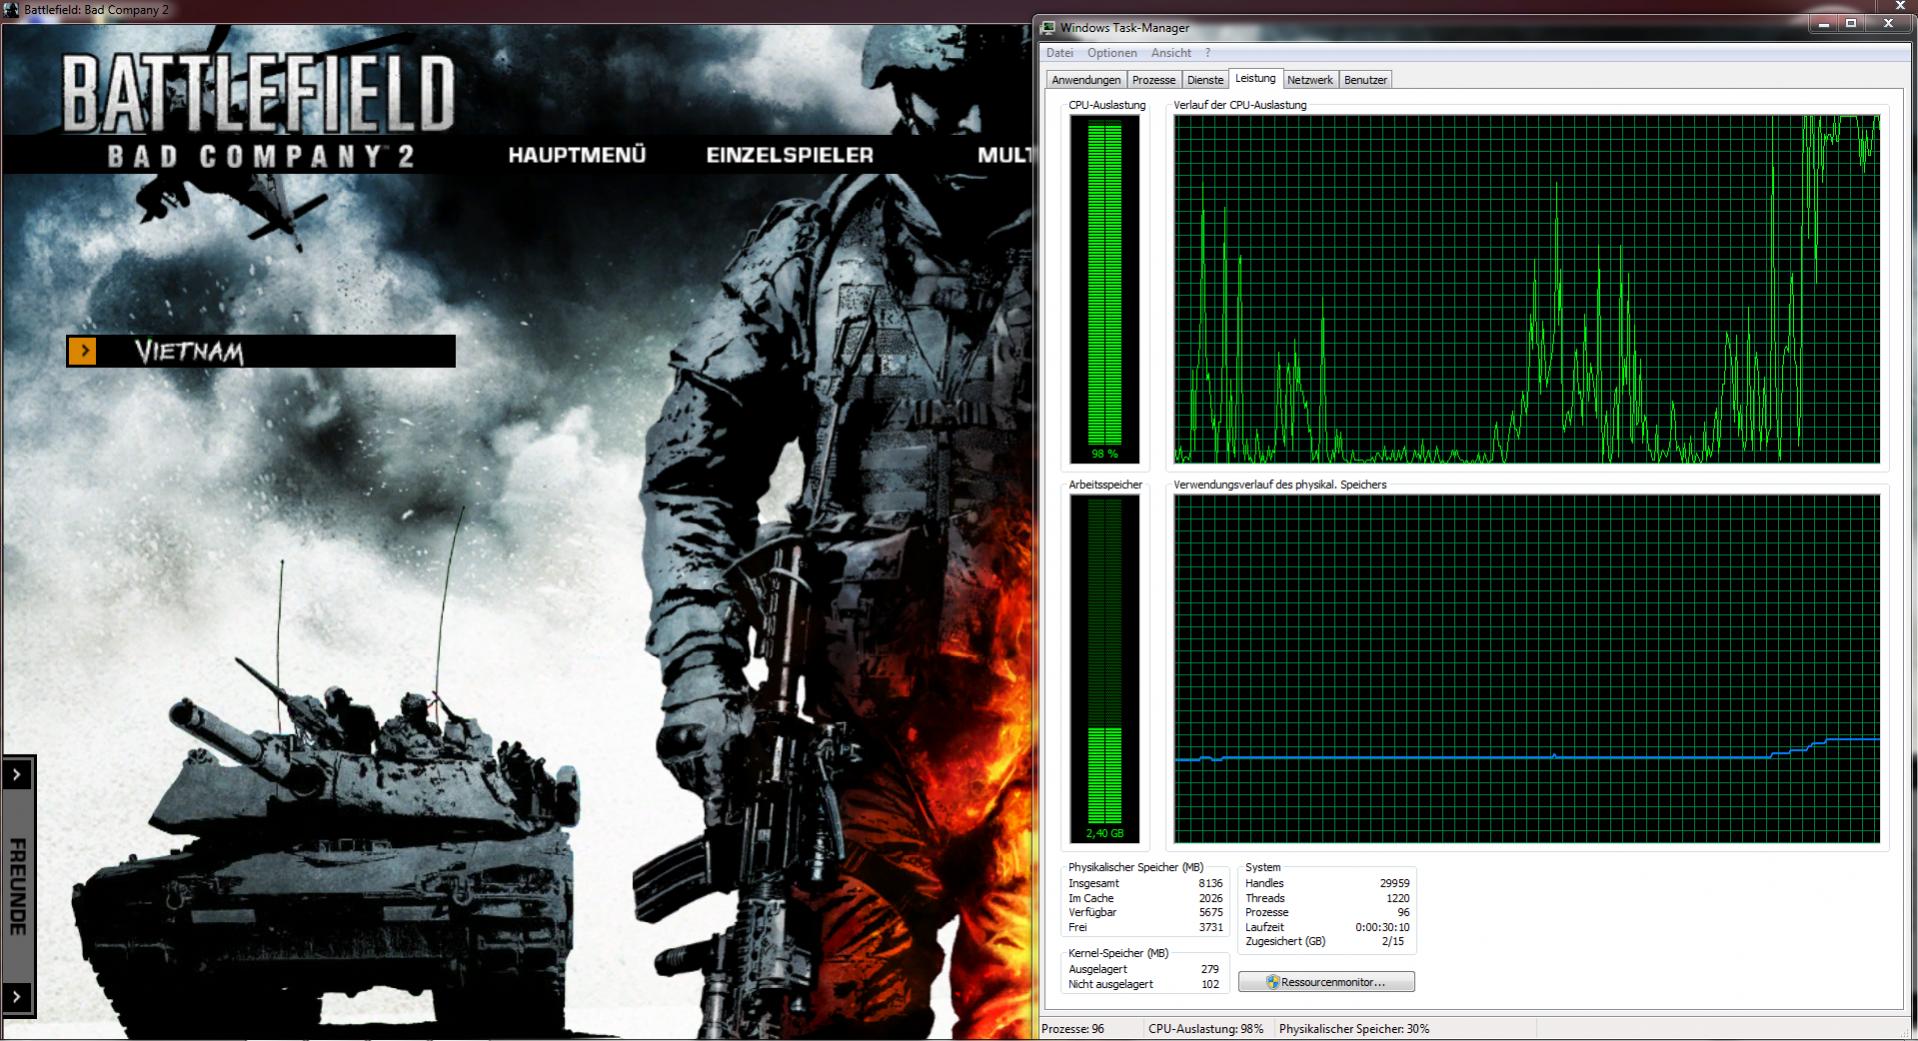The height and width of the screenshot is (1041, 1918).
Task: Open the Einzelspieler section
Action: 790,155
